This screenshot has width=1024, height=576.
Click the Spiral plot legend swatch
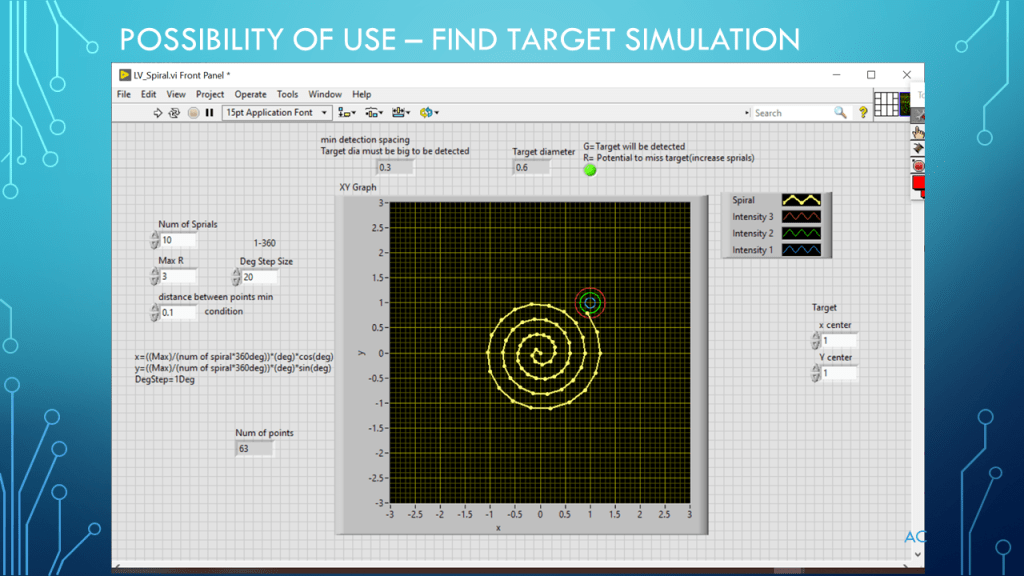coord(800,200)
